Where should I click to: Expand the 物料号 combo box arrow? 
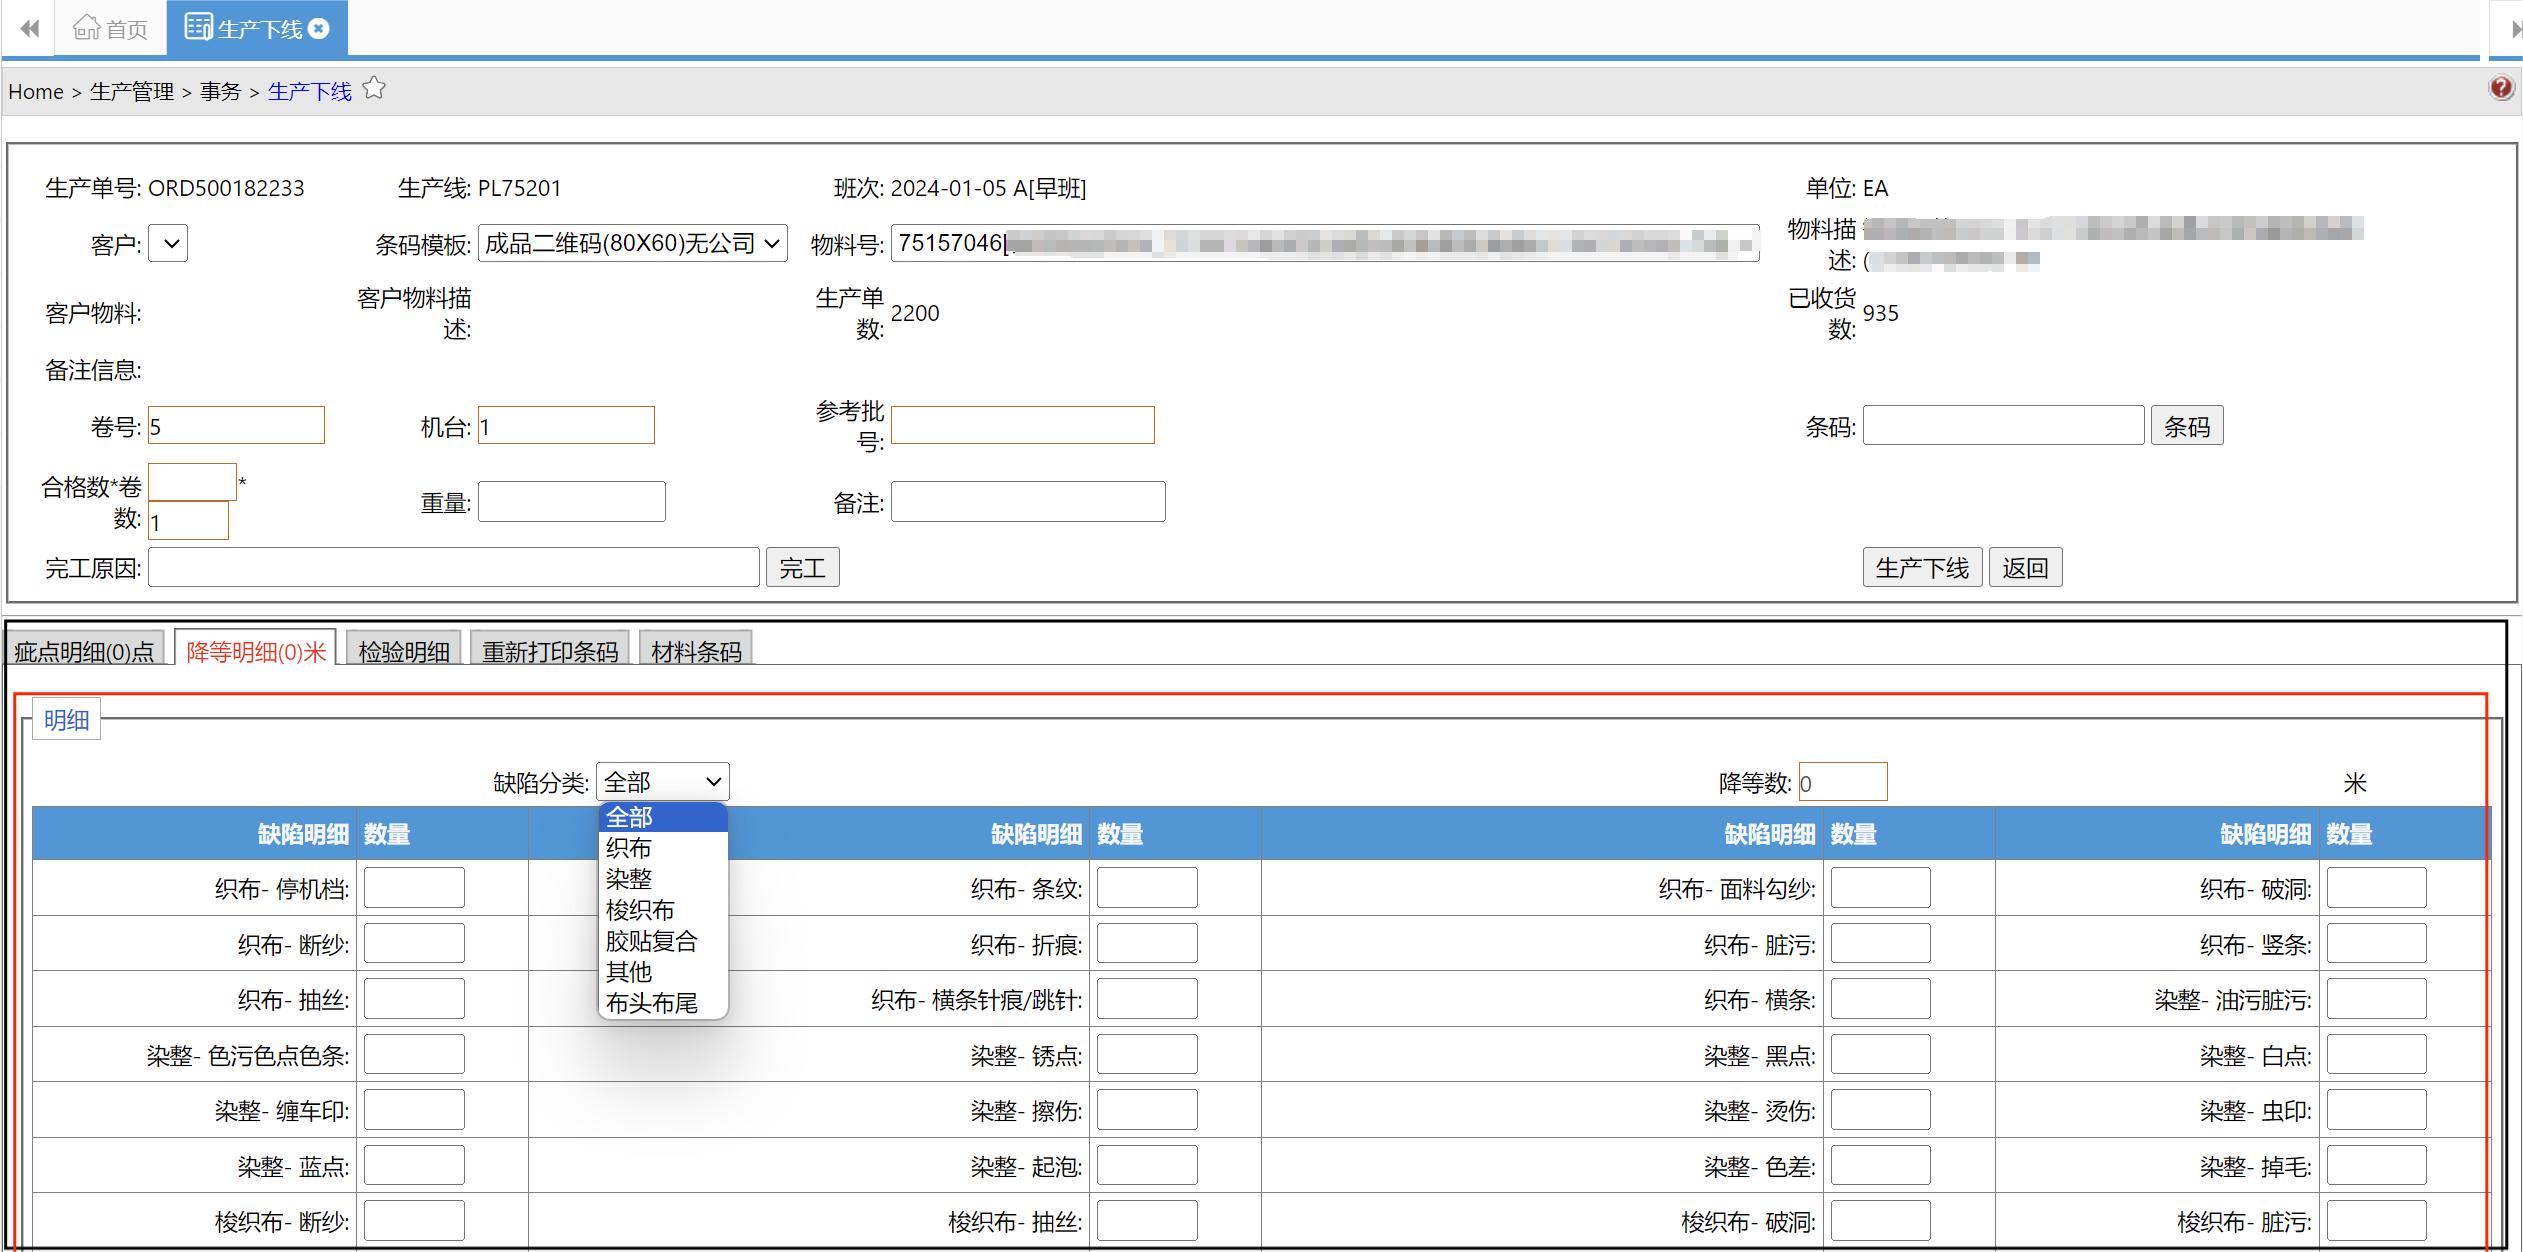point(1746,243)
